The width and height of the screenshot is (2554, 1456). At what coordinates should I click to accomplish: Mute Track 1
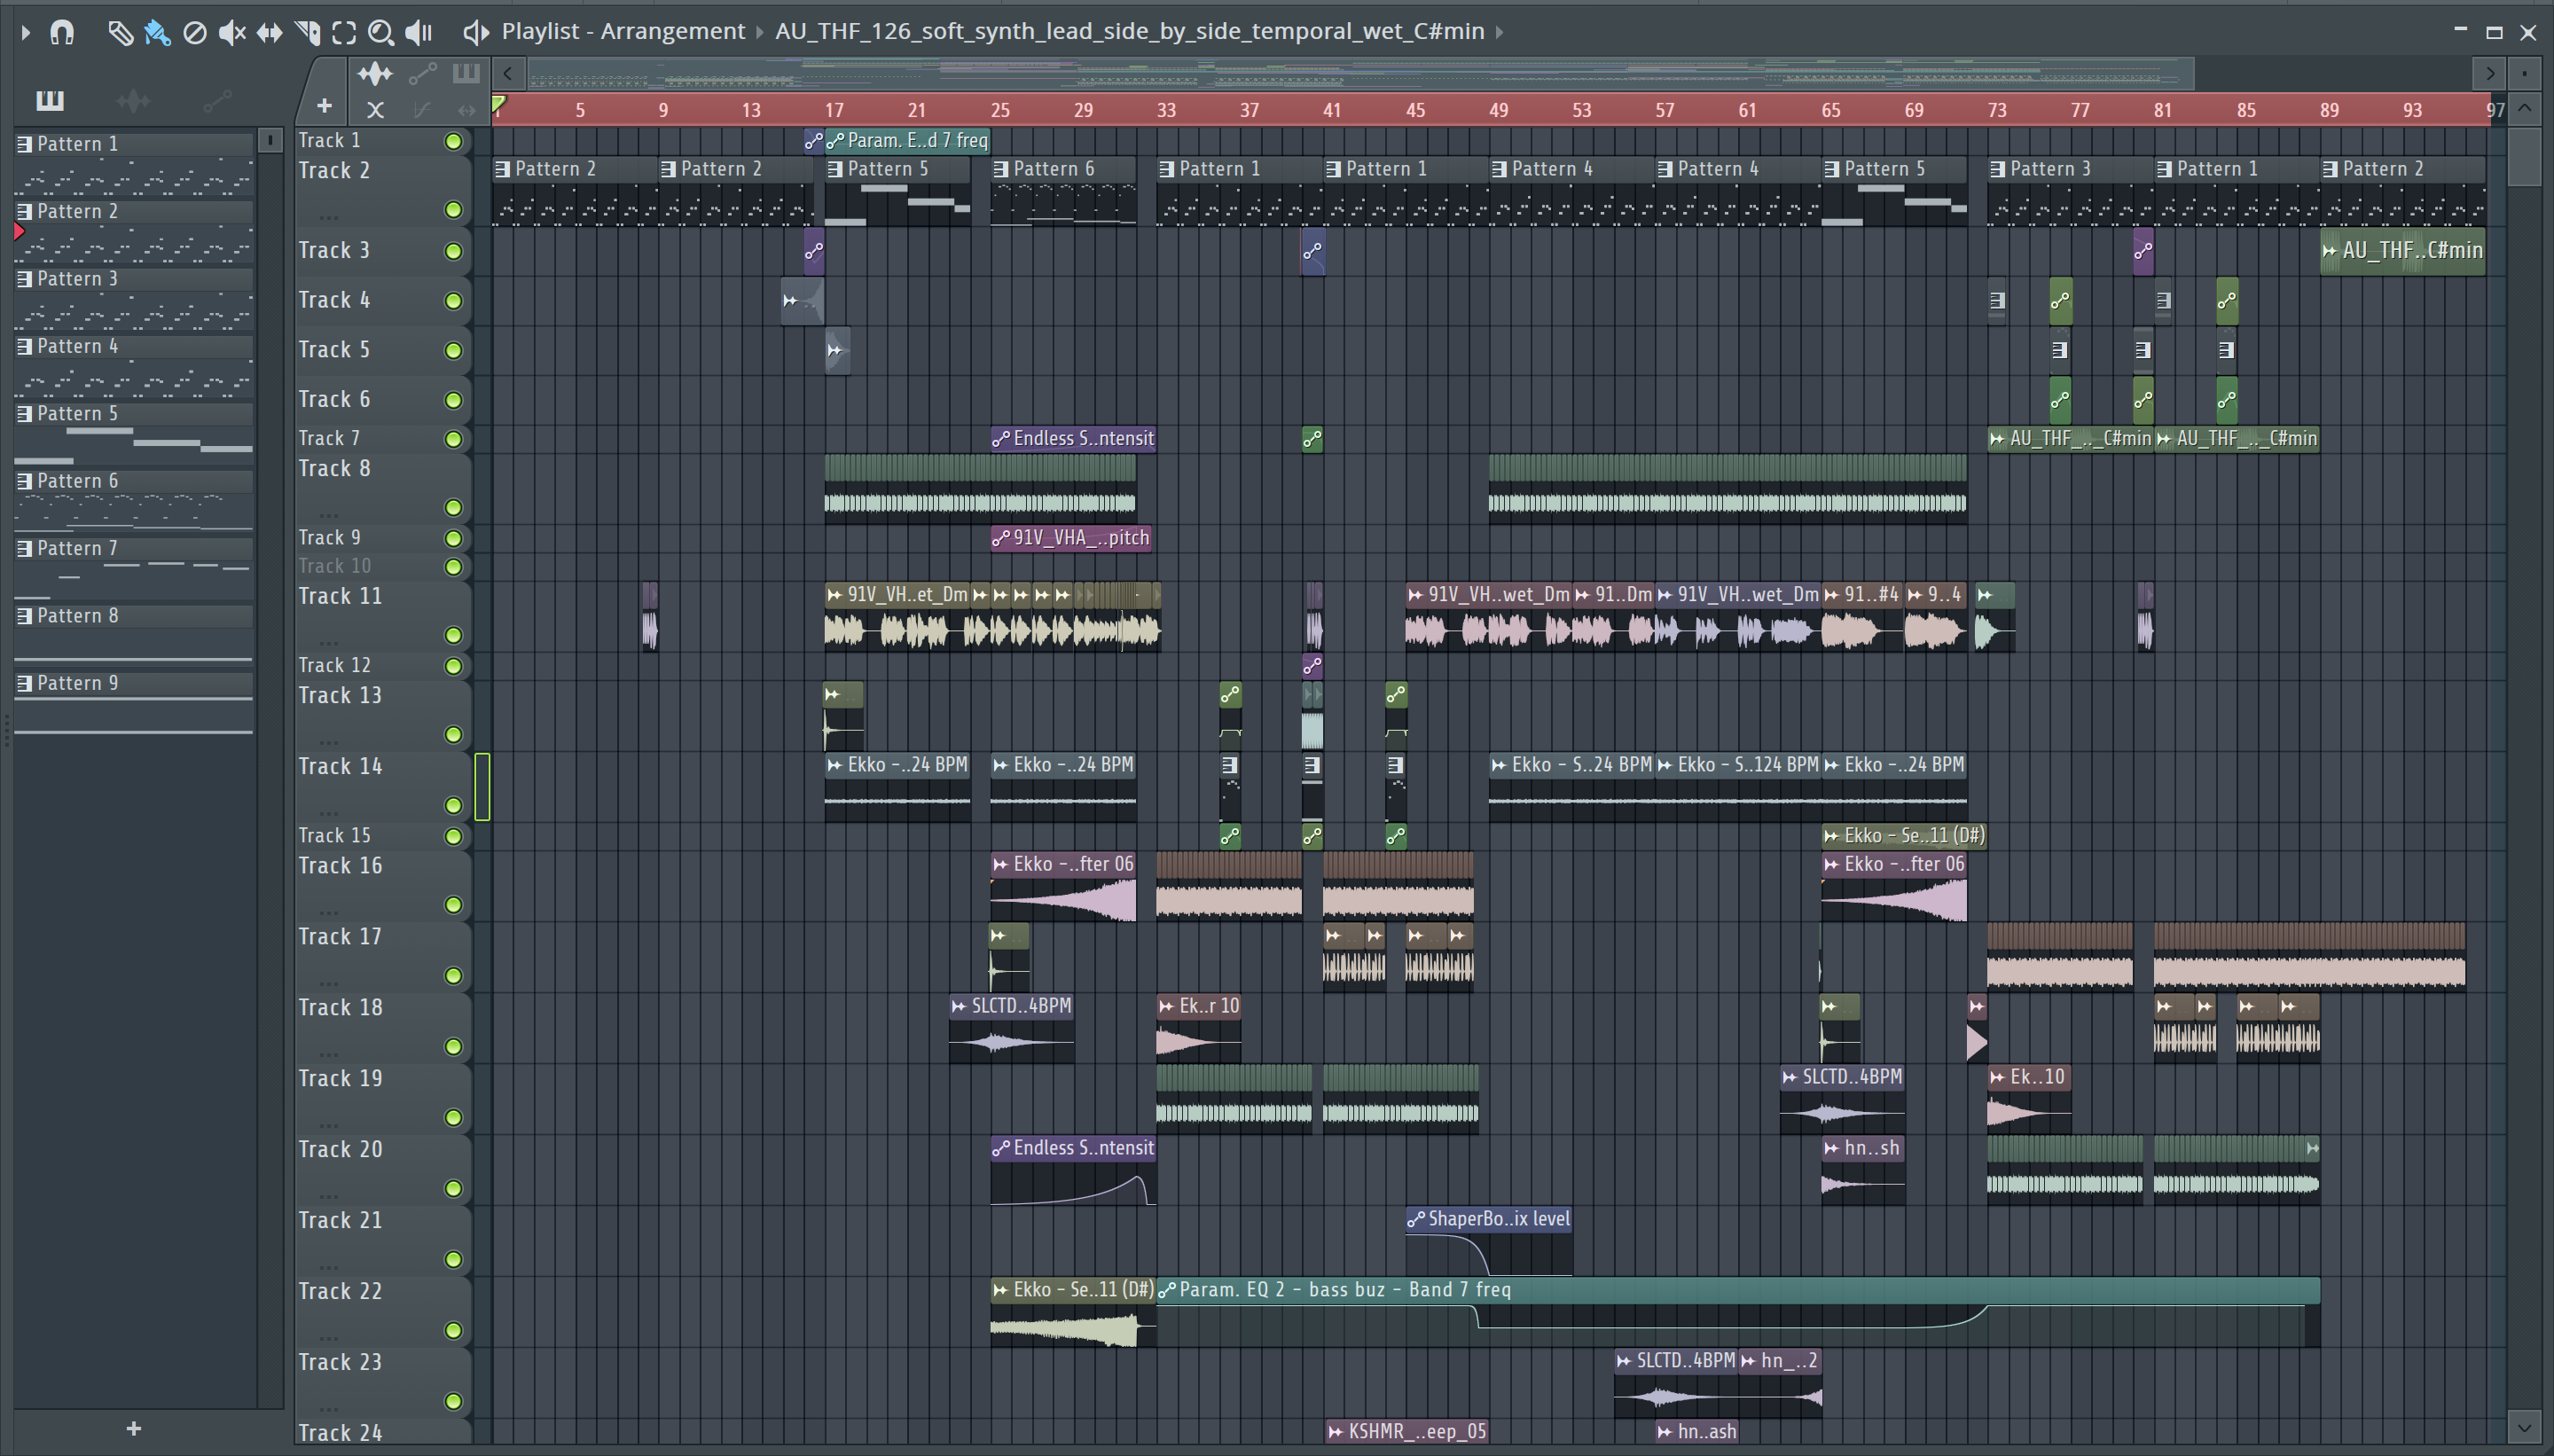pyautogui.click(x=453, y=141)
